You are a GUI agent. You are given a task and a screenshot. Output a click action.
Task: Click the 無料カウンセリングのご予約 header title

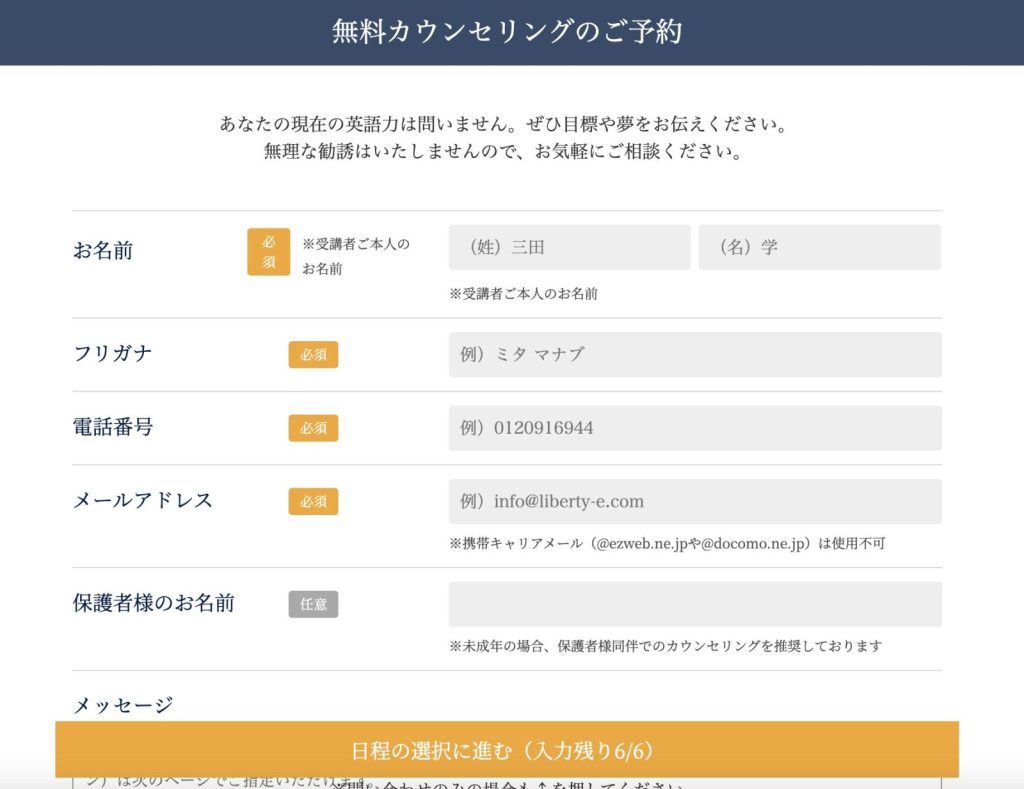507,32
